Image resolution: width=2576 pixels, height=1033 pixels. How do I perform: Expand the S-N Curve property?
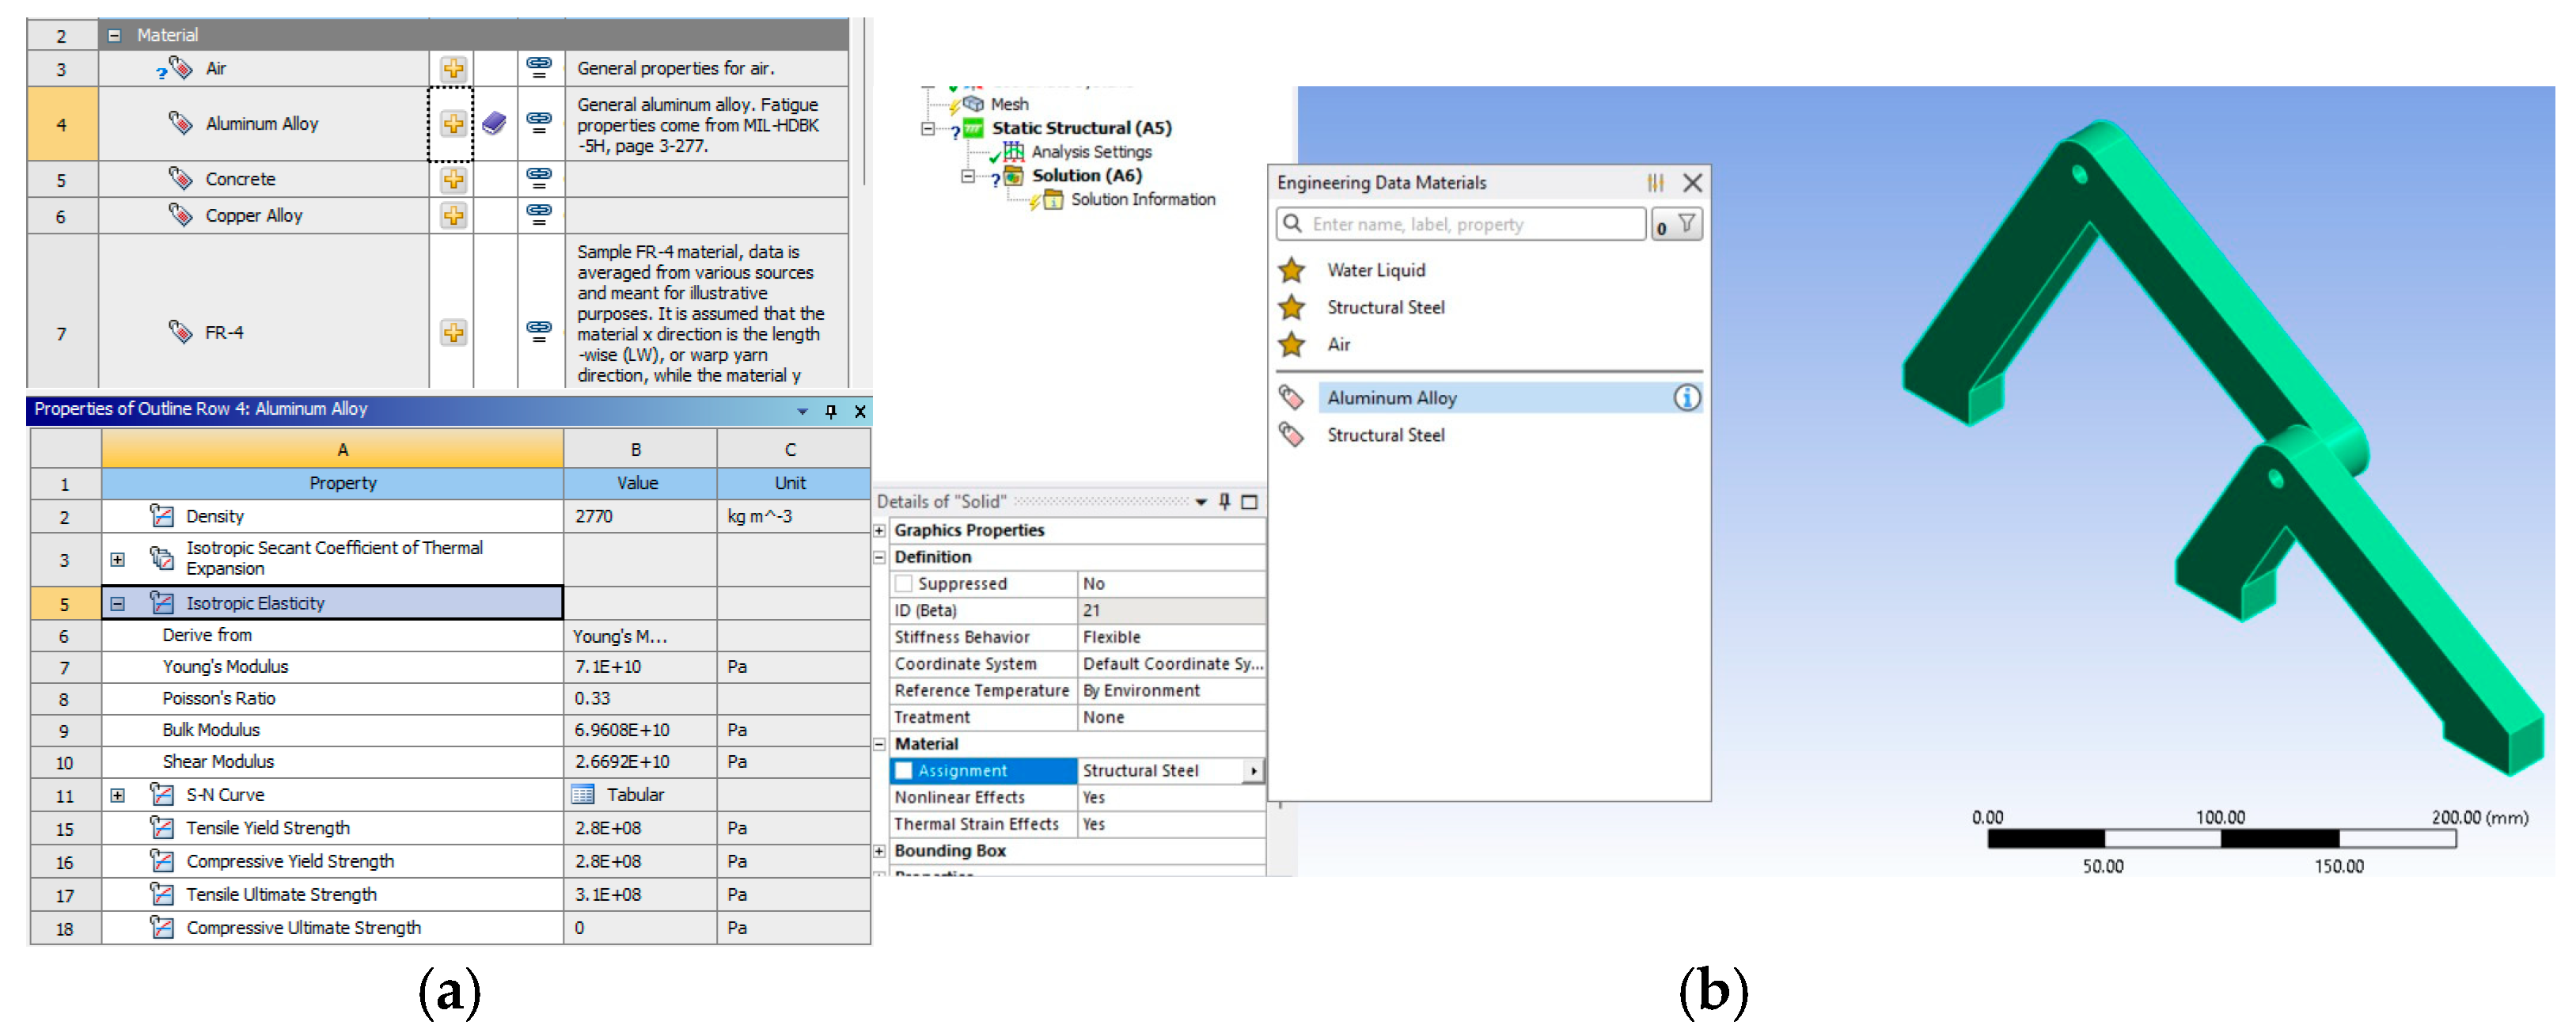pos(117,795)
